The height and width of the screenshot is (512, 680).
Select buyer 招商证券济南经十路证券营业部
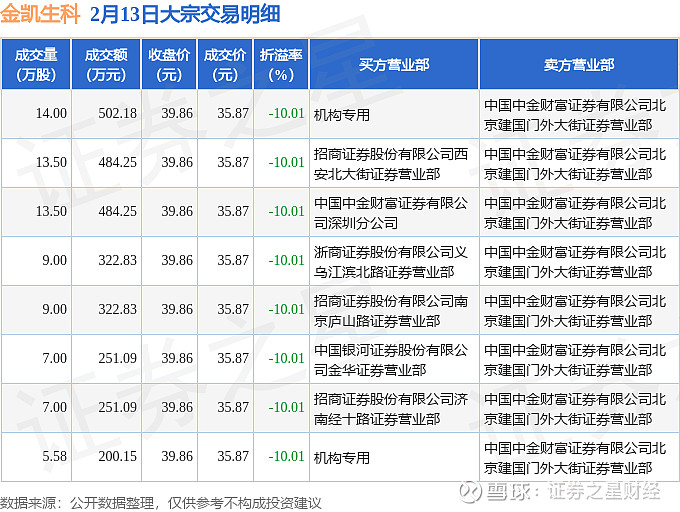point(391,409)
